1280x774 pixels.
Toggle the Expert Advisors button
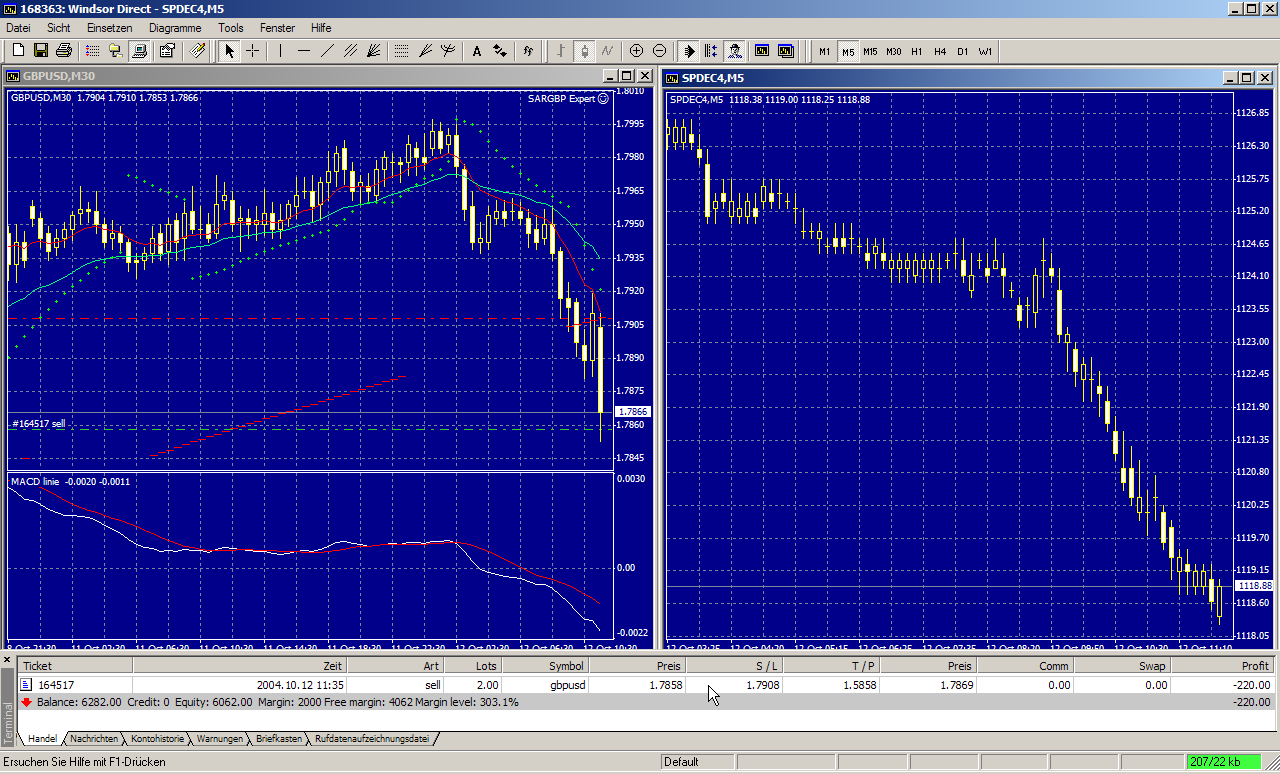coord(735,51)
